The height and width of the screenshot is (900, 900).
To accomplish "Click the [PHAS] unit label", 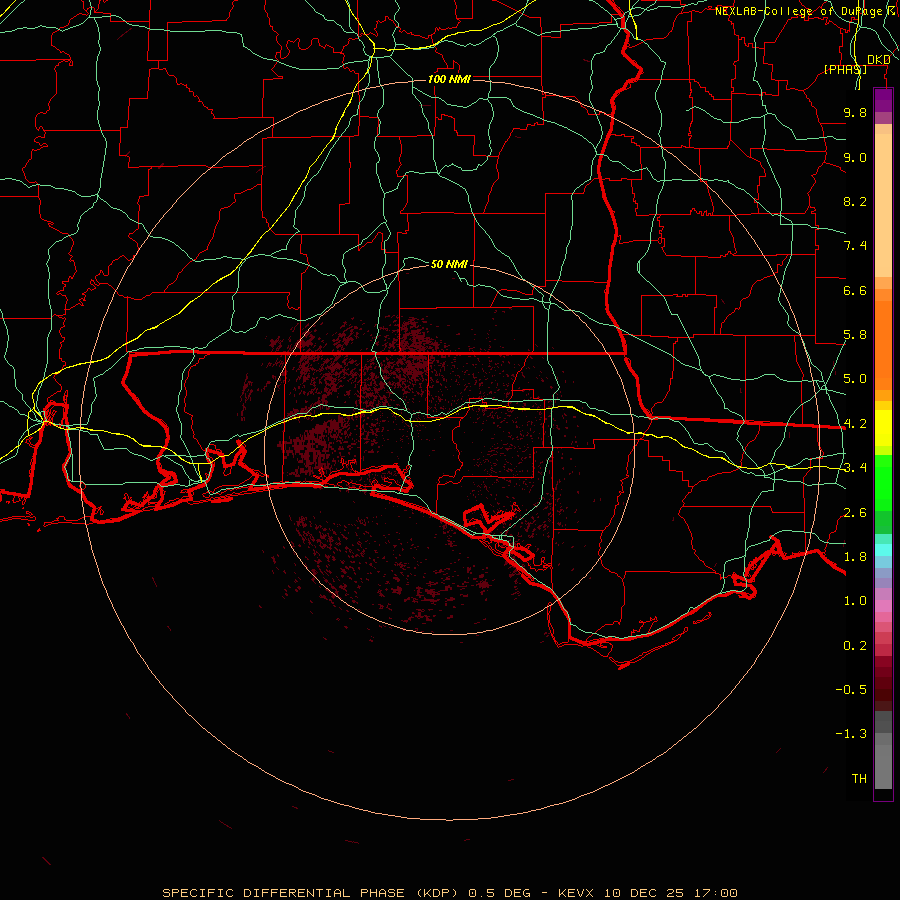I will pos(845,69).
